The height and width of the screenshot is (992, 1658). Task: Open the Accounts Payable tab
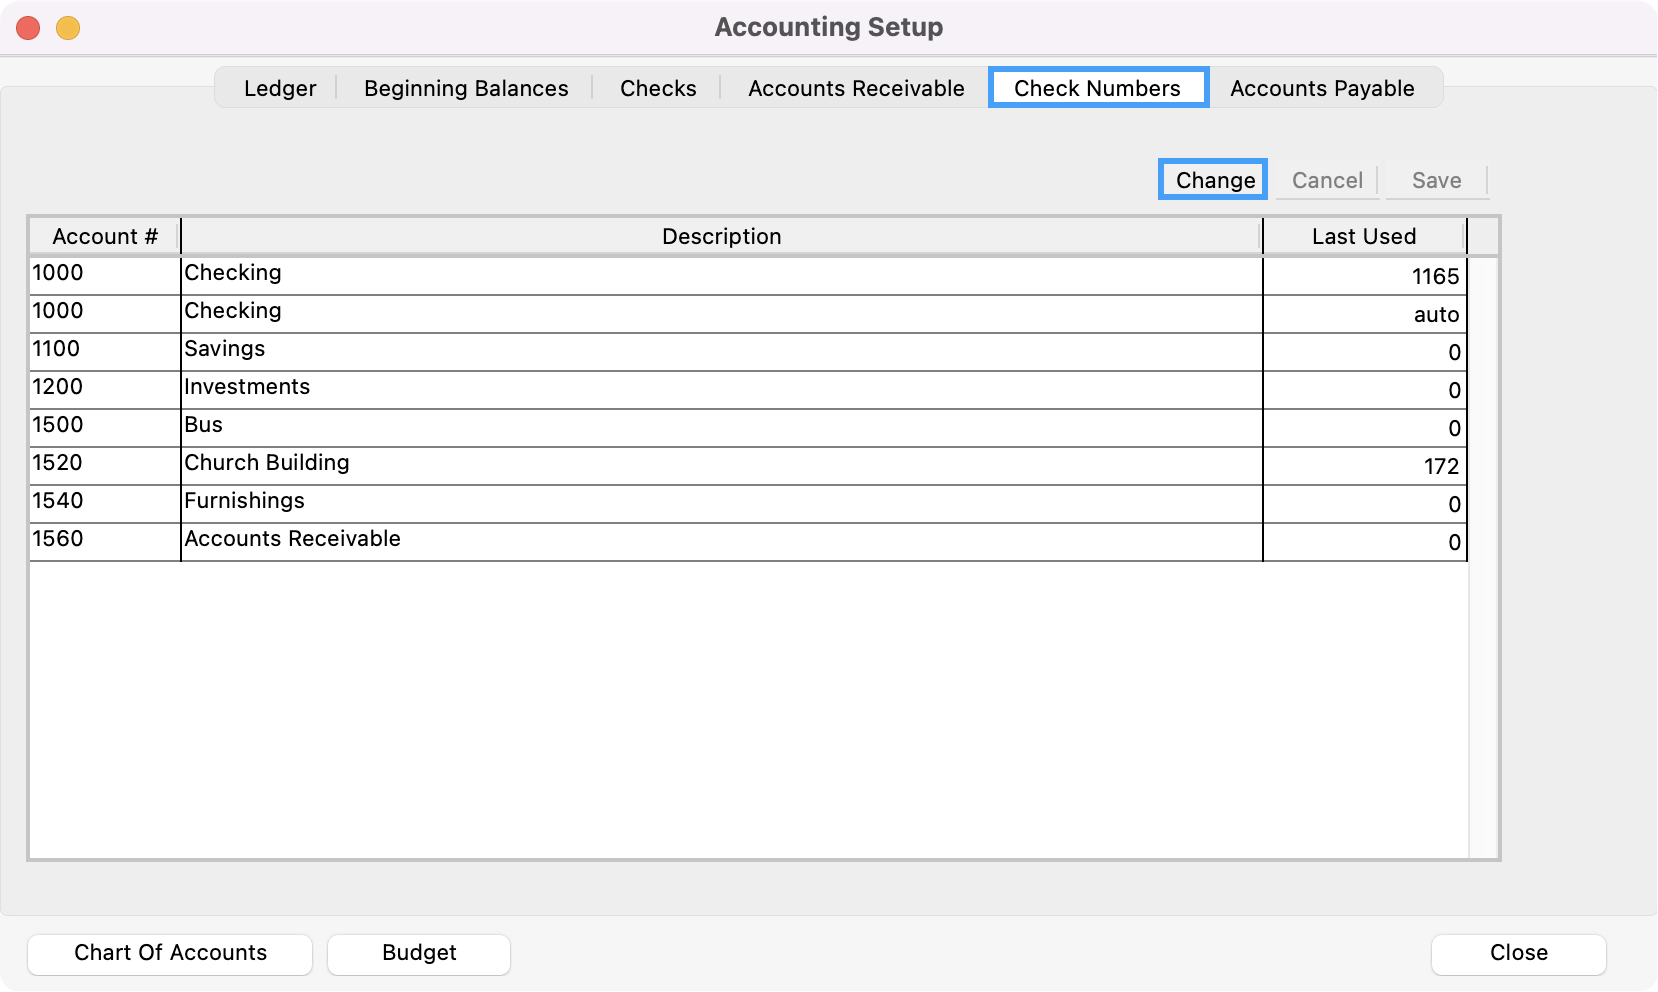coord(1321,88)
